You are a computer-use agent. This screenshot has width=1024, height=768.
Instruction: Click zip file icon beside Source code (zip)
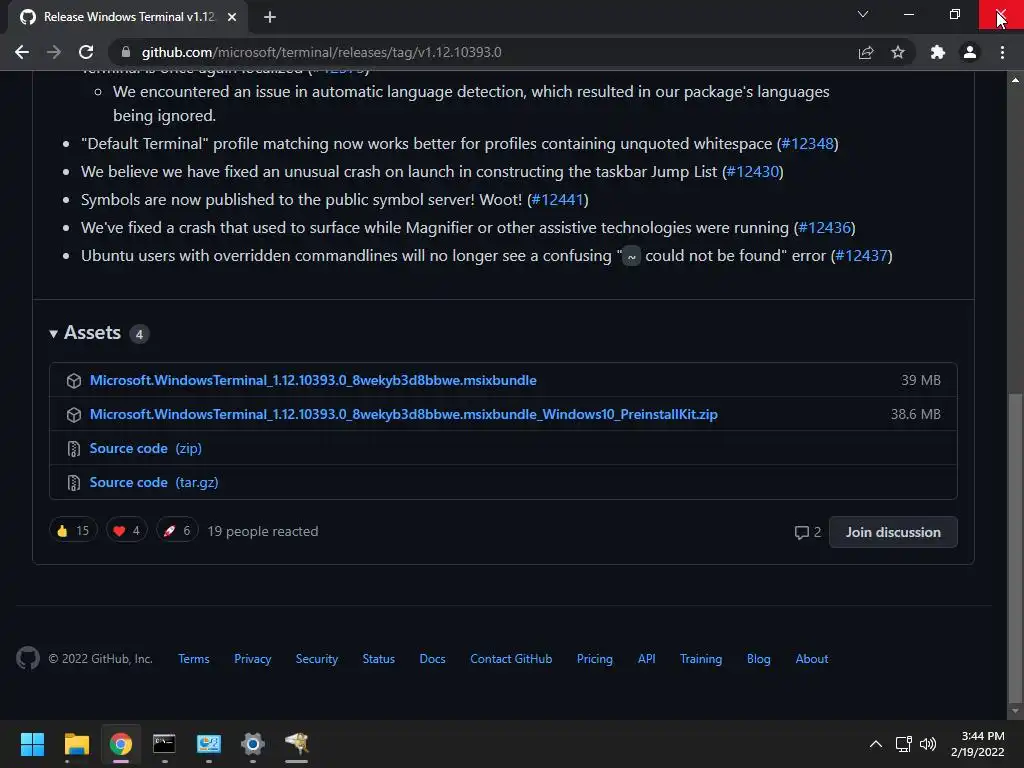point(74,449)
